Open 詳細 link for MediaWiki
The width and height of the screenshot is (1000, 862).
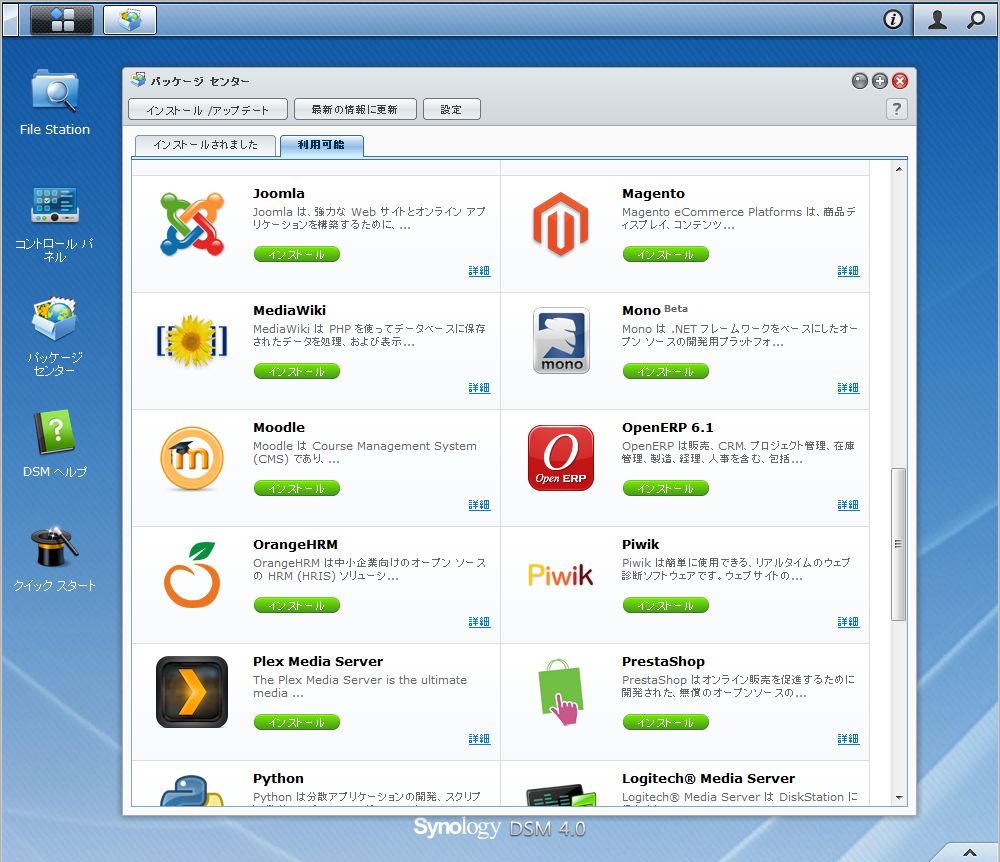click(x=479, y=388)
